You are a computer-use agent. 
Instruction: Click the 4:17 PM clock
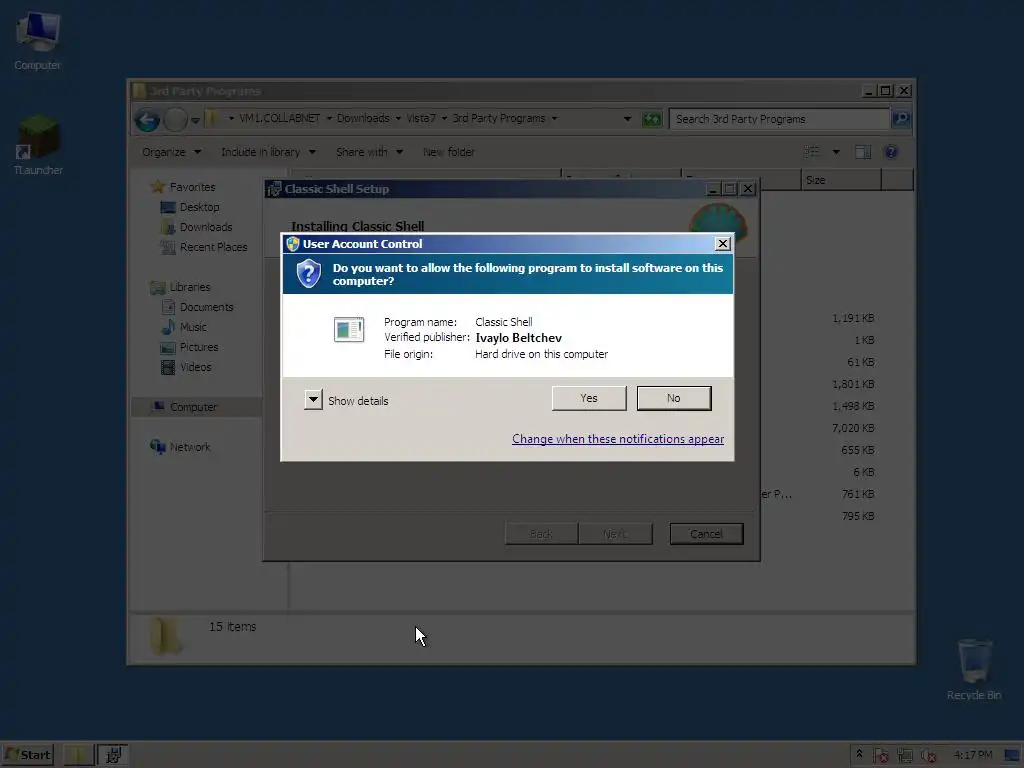[x=972, y=755]
